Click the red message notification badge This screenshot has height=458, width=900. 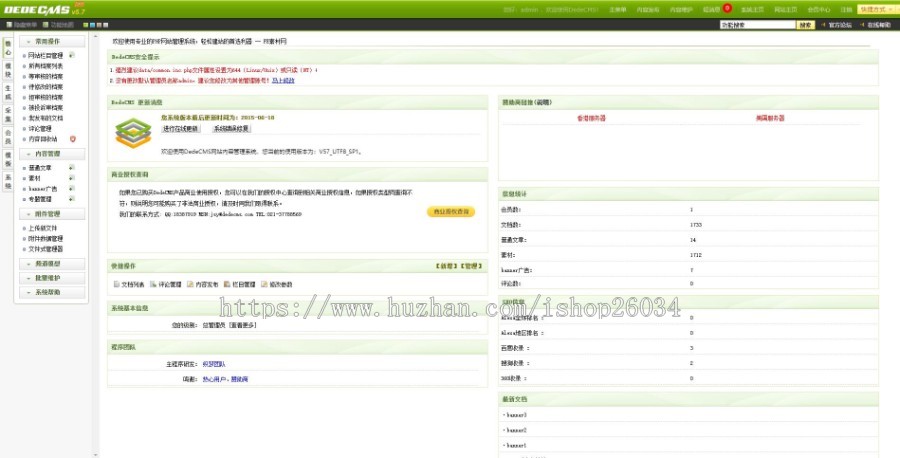coord(727,8)
